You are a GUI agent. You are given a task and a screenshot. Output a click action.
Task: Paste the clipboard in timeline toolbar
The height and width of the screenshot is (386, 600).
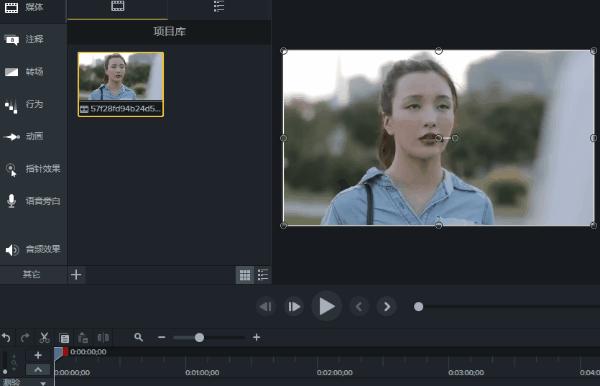[83, 337]
